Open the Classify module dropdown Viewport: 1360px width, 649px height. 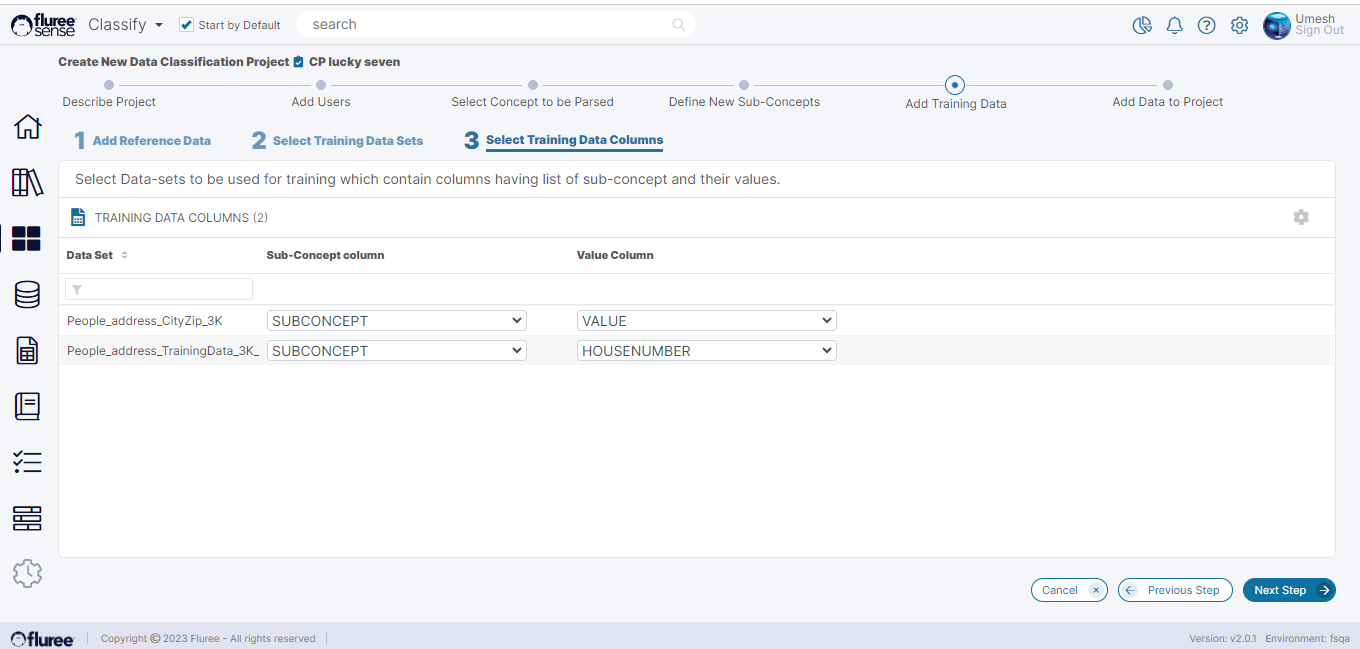[x=125, y=25]
